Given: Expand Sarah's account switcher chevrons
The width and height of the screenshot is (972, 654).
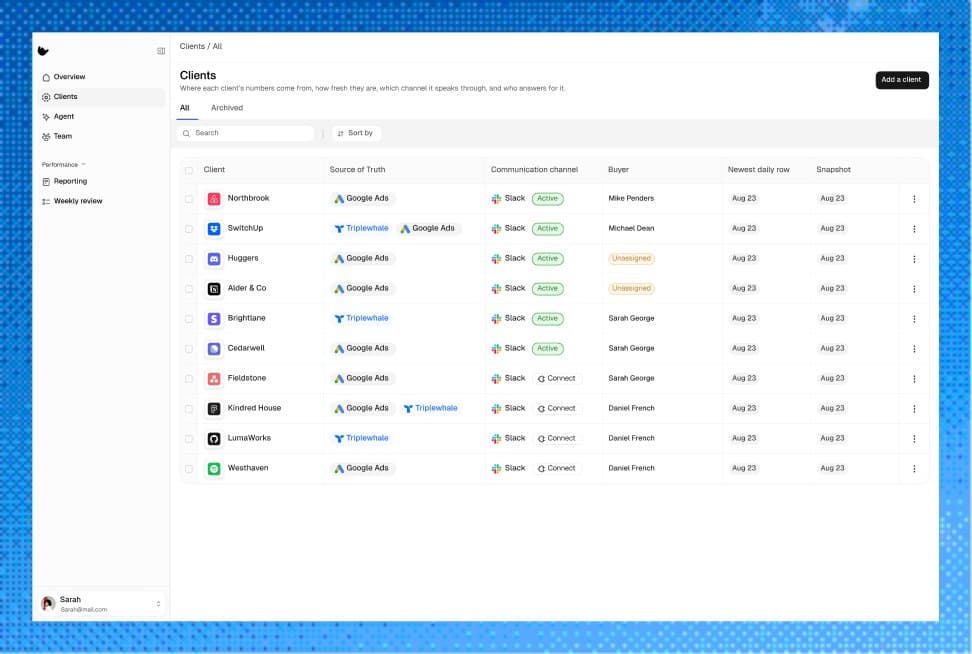Looking at the screenshot, I should click(x=159, y=604).
